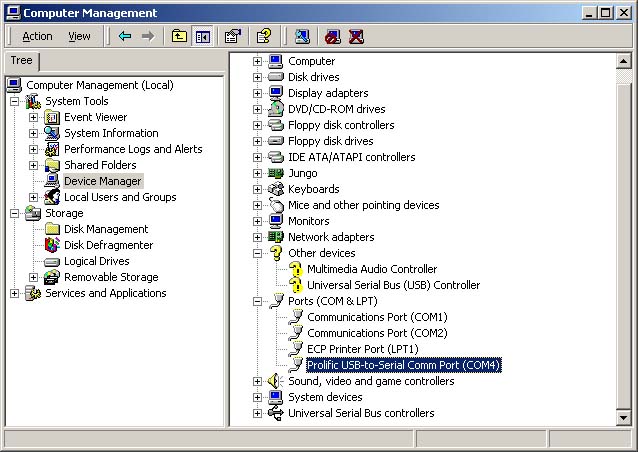The width and height of the screenshot is (638, 452).
Task: Click the Jungo device category icon
Action: pos(276,173)
